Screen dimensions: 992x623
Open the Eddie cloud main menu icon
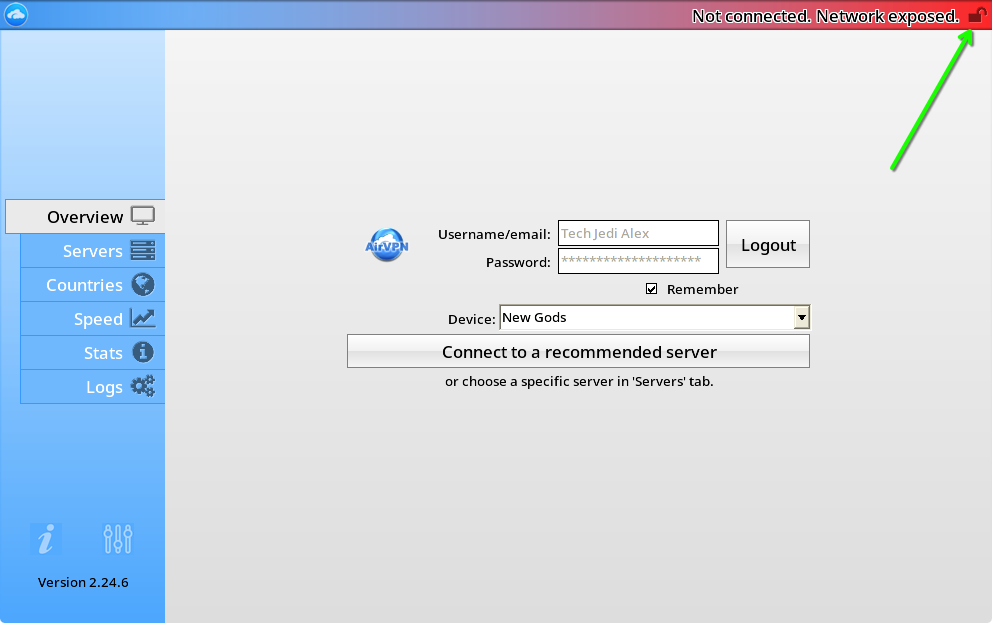click(16, 15)
